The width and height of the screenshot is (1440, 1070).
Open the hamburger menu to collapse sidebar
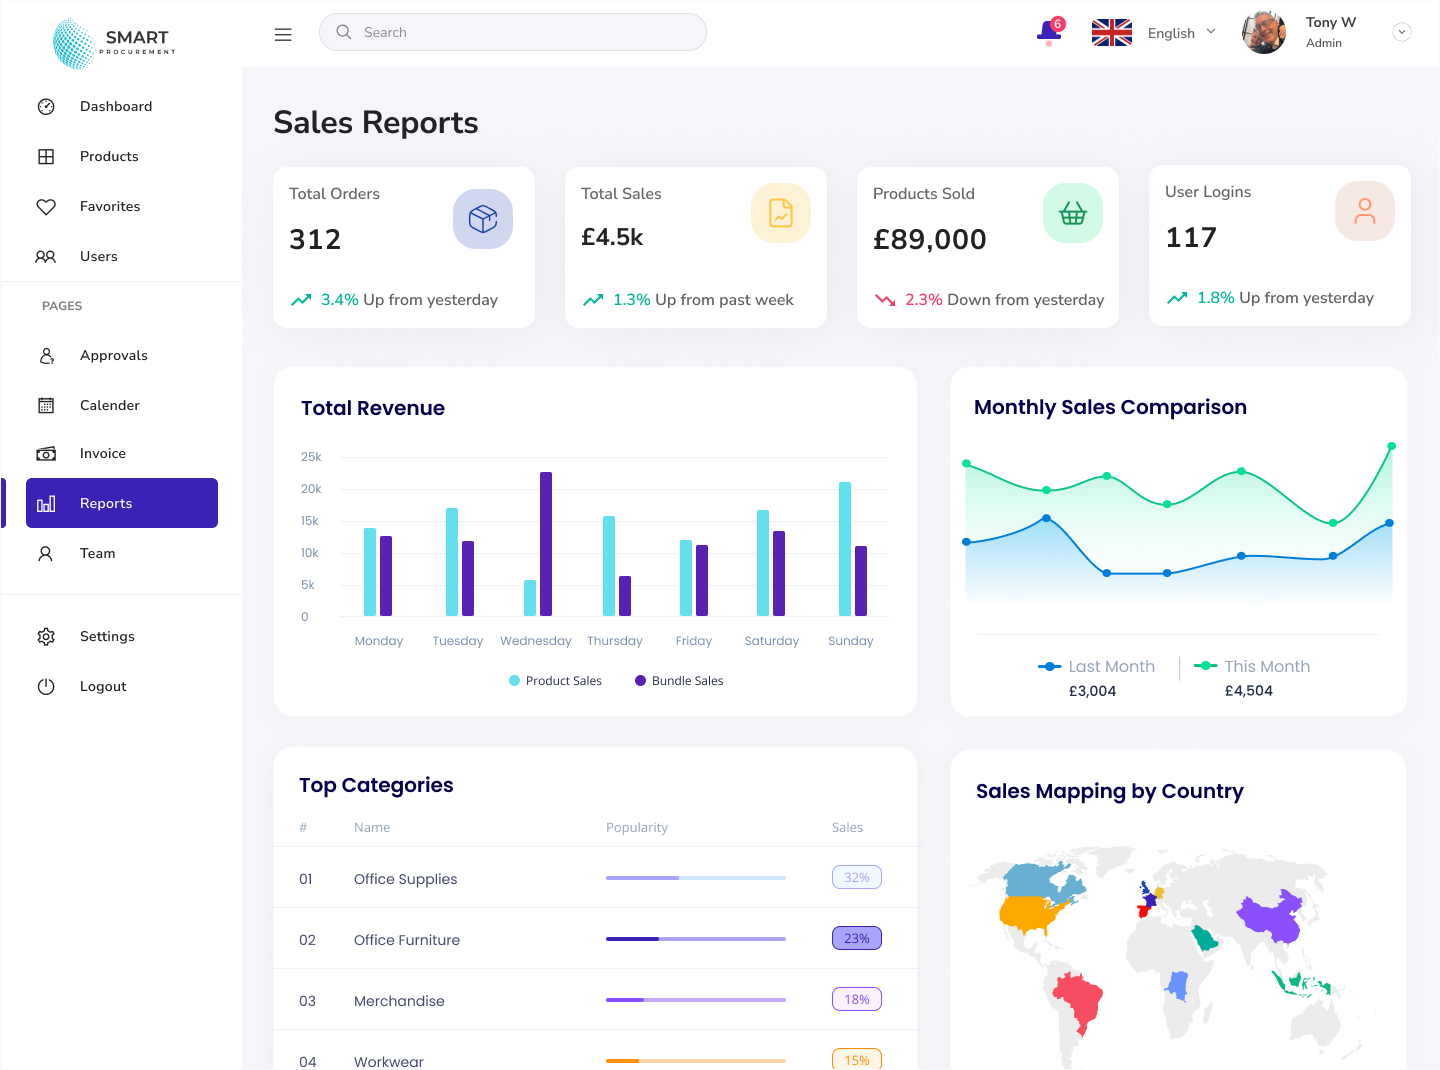(283, 34)
